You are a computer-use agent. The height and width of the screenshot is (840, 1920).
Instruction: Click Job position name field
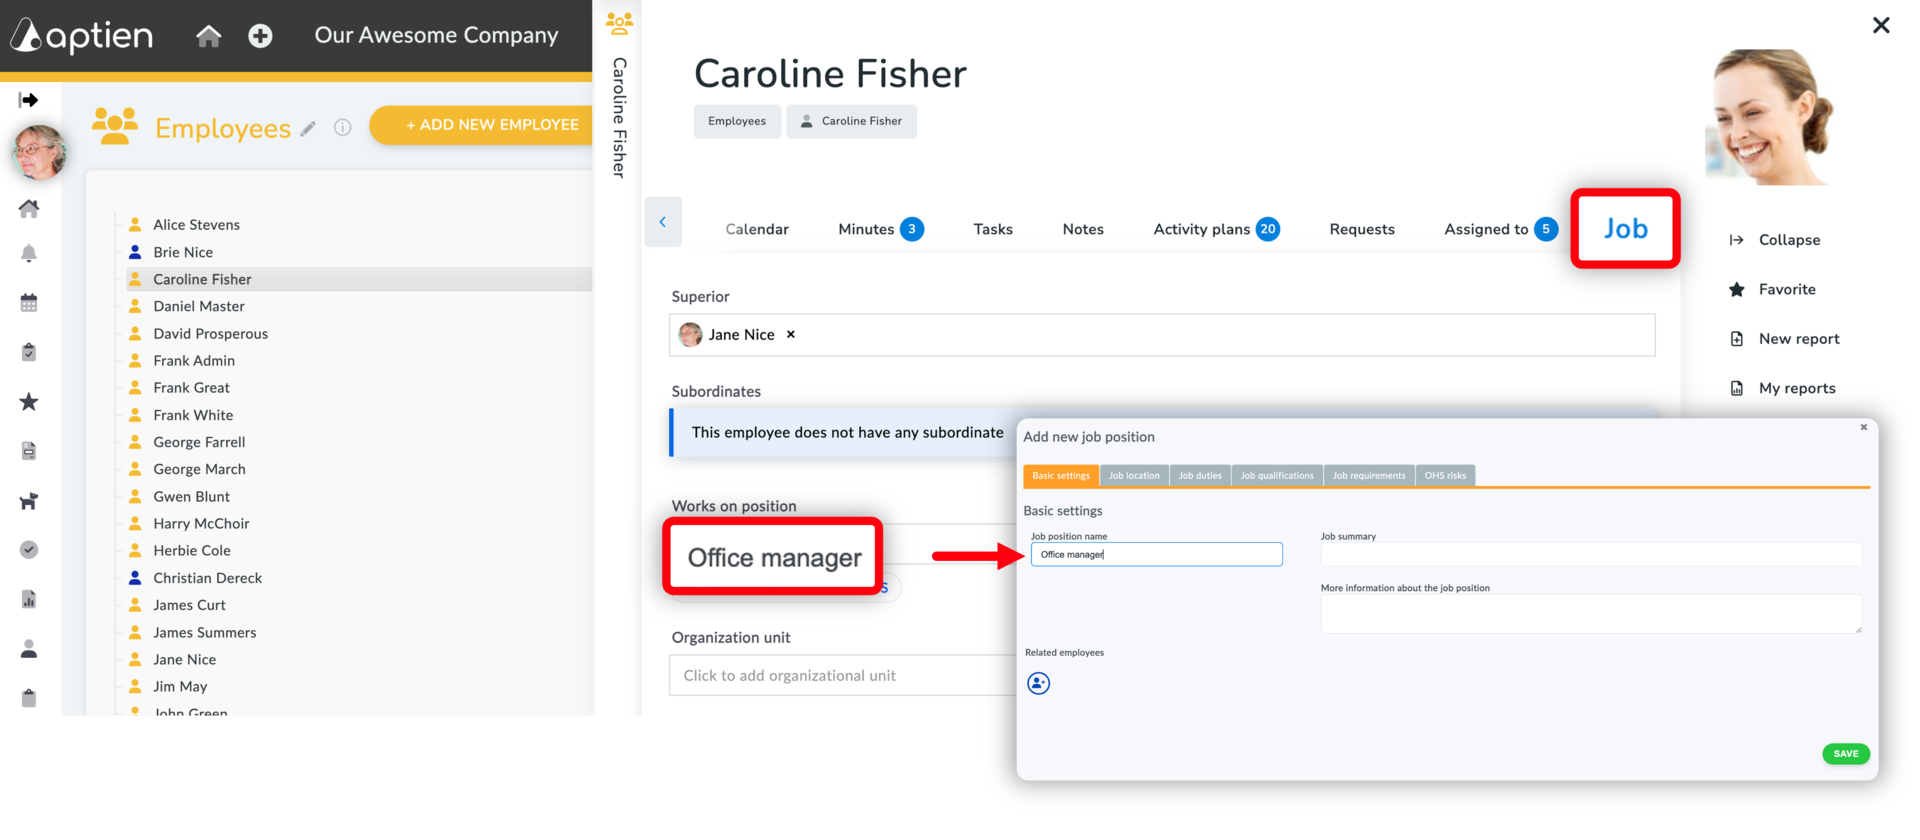point(1156,554)
